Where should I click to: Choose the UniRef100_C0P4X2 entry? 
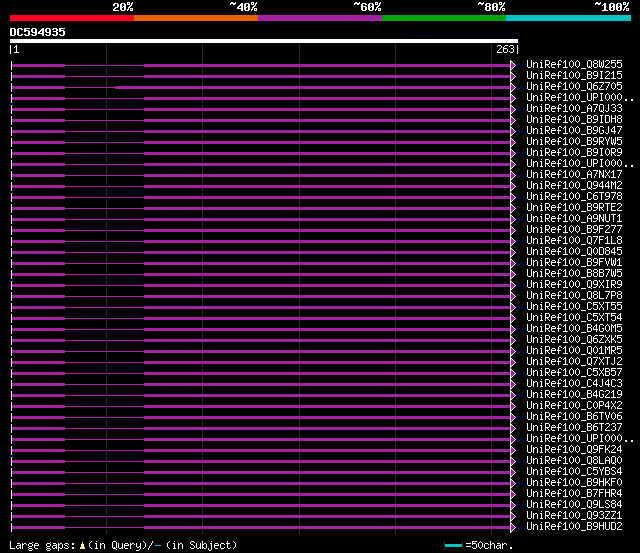pyautogui.click(x=574, y=406)
